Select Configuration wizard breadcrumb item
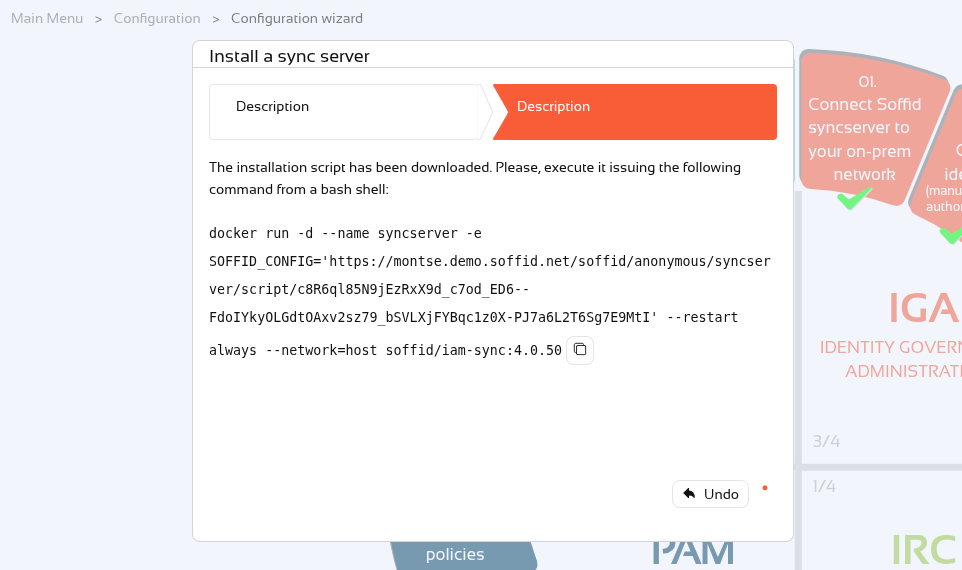 (x=297, y=18)
